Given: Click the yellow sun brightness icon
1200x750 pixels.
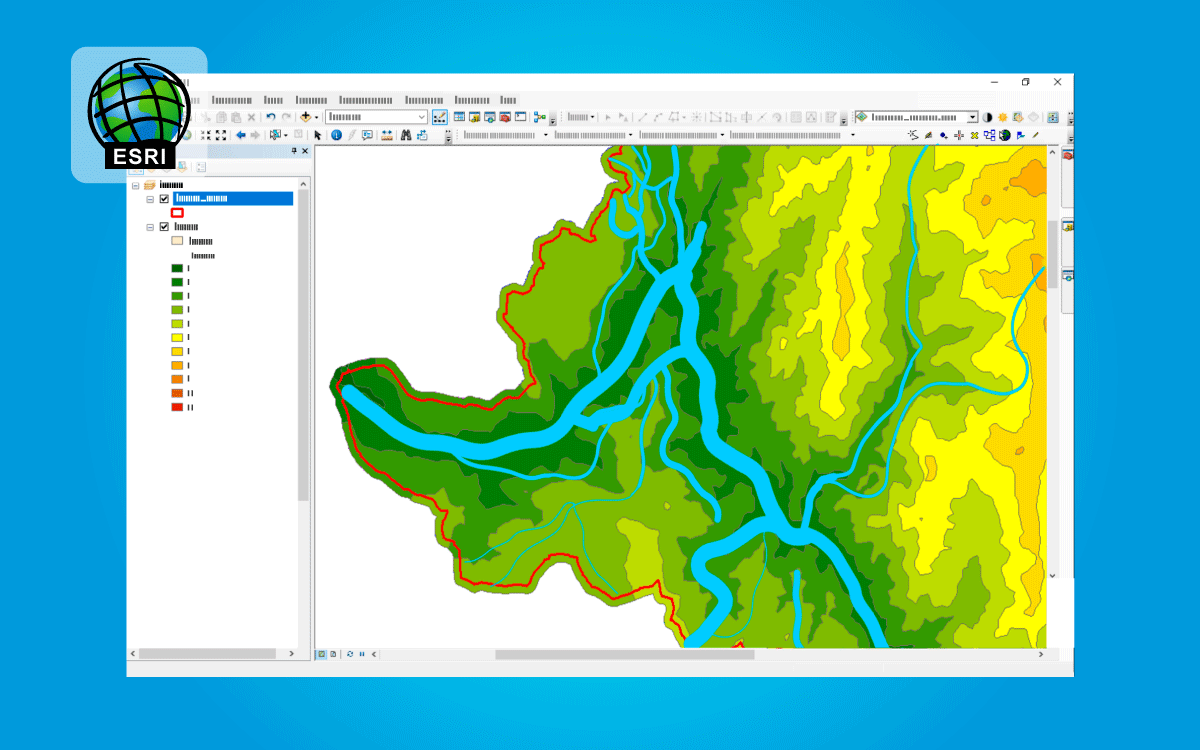Looking at the screenshot, I should coord(1002,117).
